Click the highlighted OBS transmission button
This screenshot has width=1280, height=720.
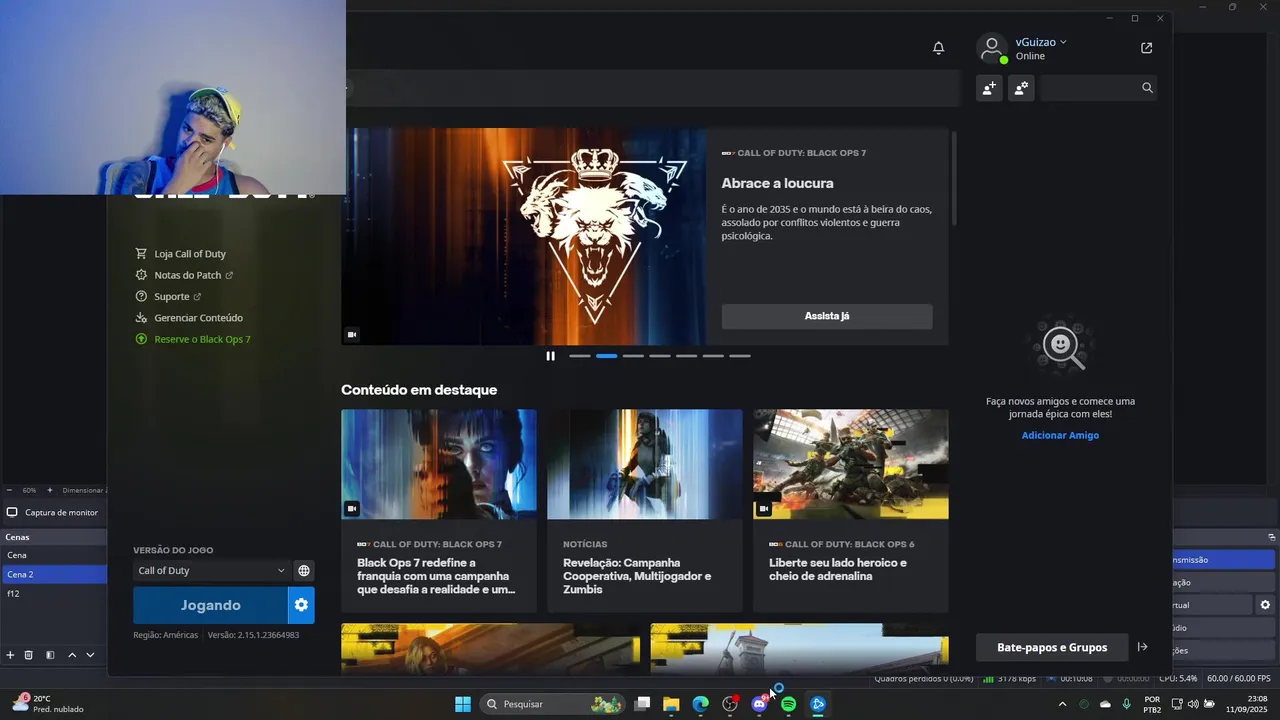pos(1224,560)
